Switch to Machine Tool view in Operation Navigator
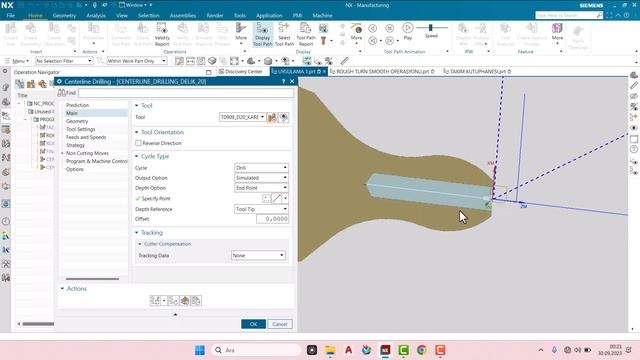The image size is (640, 360). [x=31, y=84]
